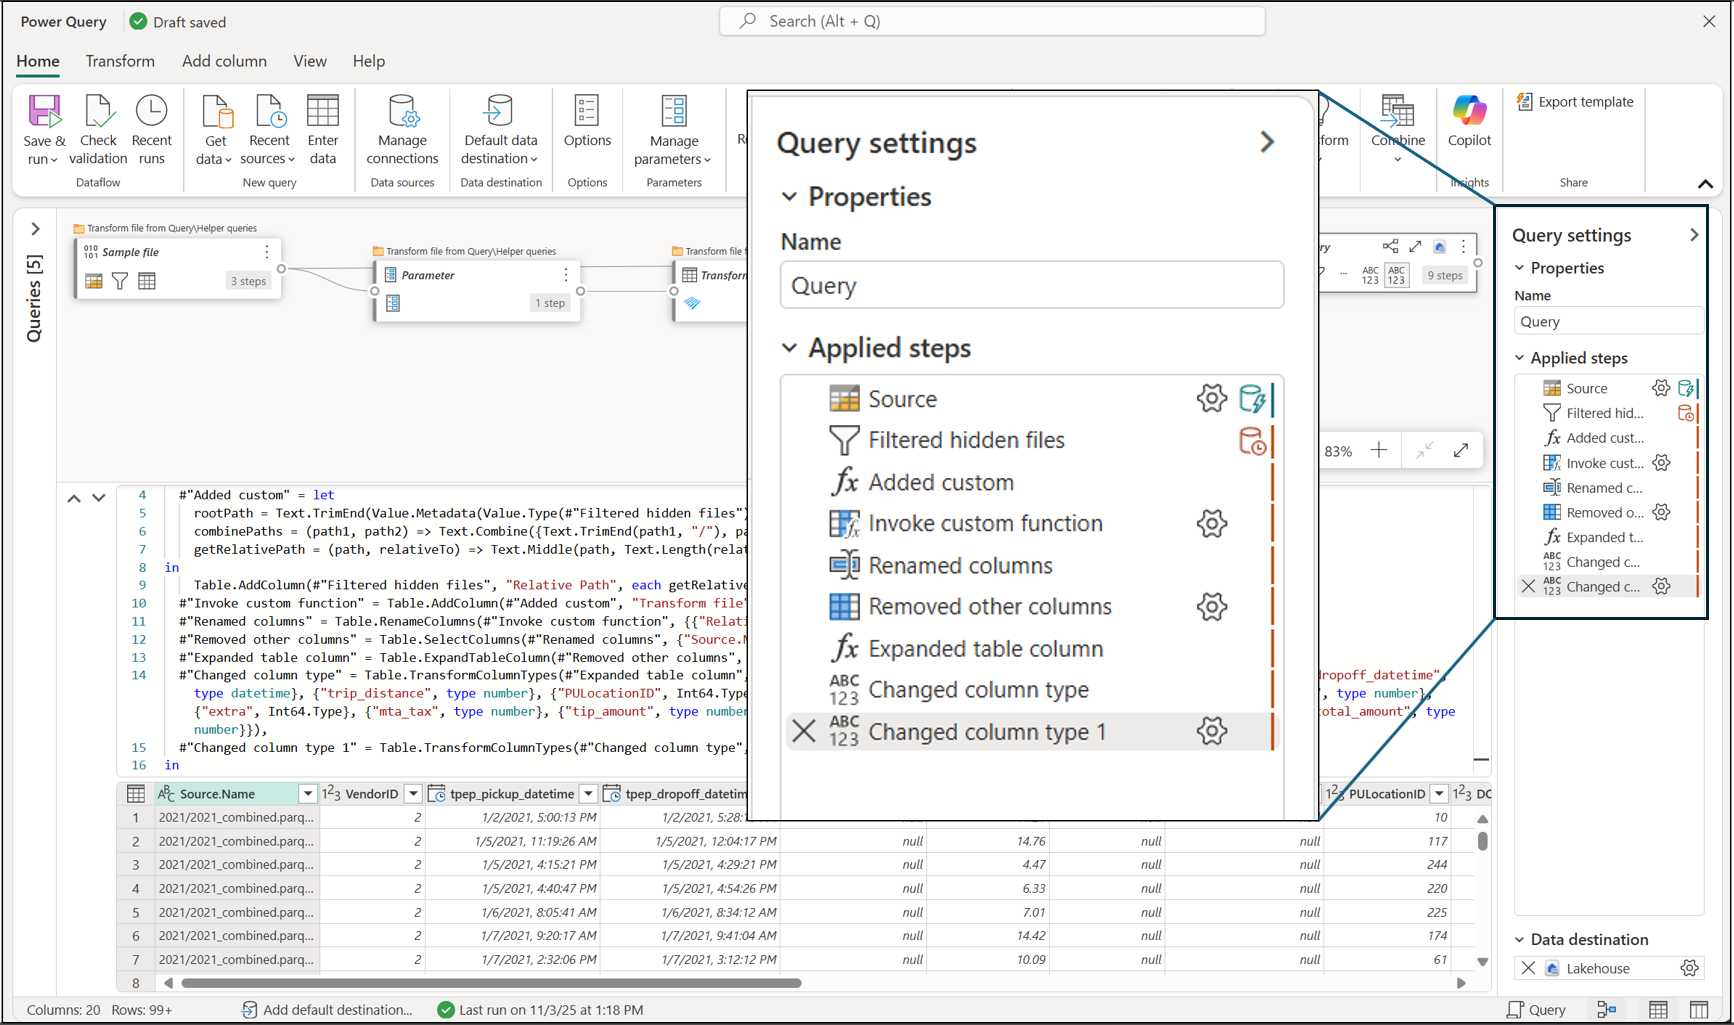Switch to the Add column tab
The width and height of the screenshot is (1734, 1025).
coord(224,61)
